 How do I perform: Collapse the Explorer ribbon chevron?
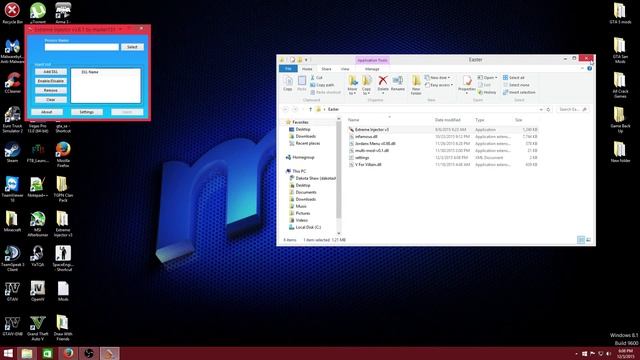pos(582,69)
